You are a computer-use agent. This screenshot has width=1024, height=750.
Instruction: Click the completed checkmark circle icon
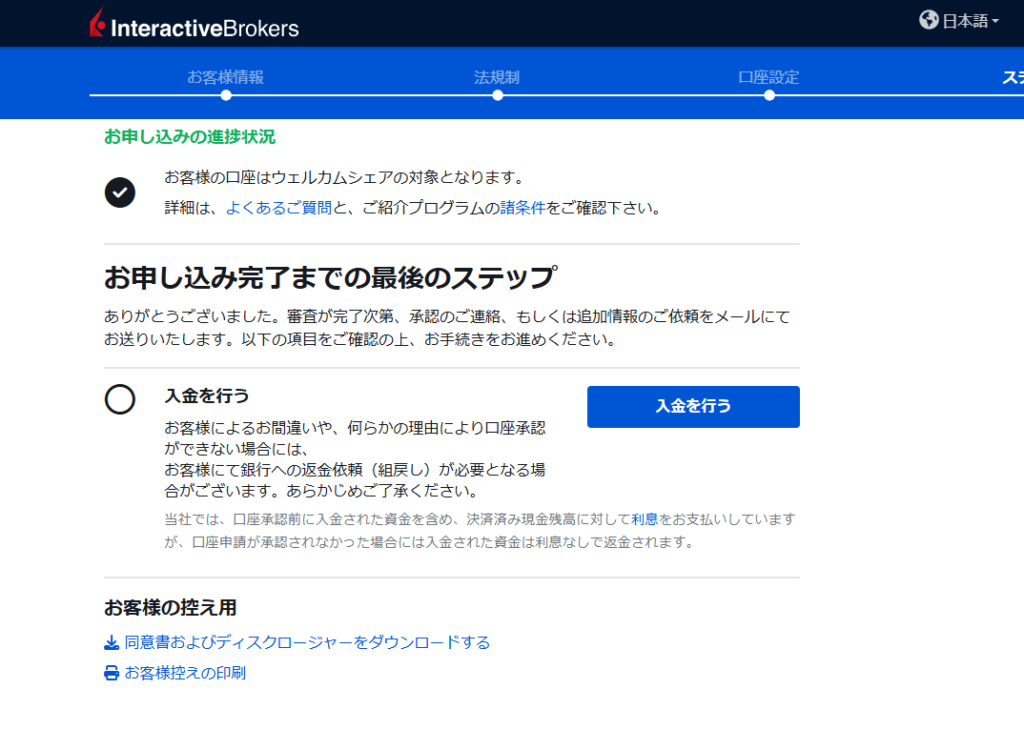click(120, 193)
